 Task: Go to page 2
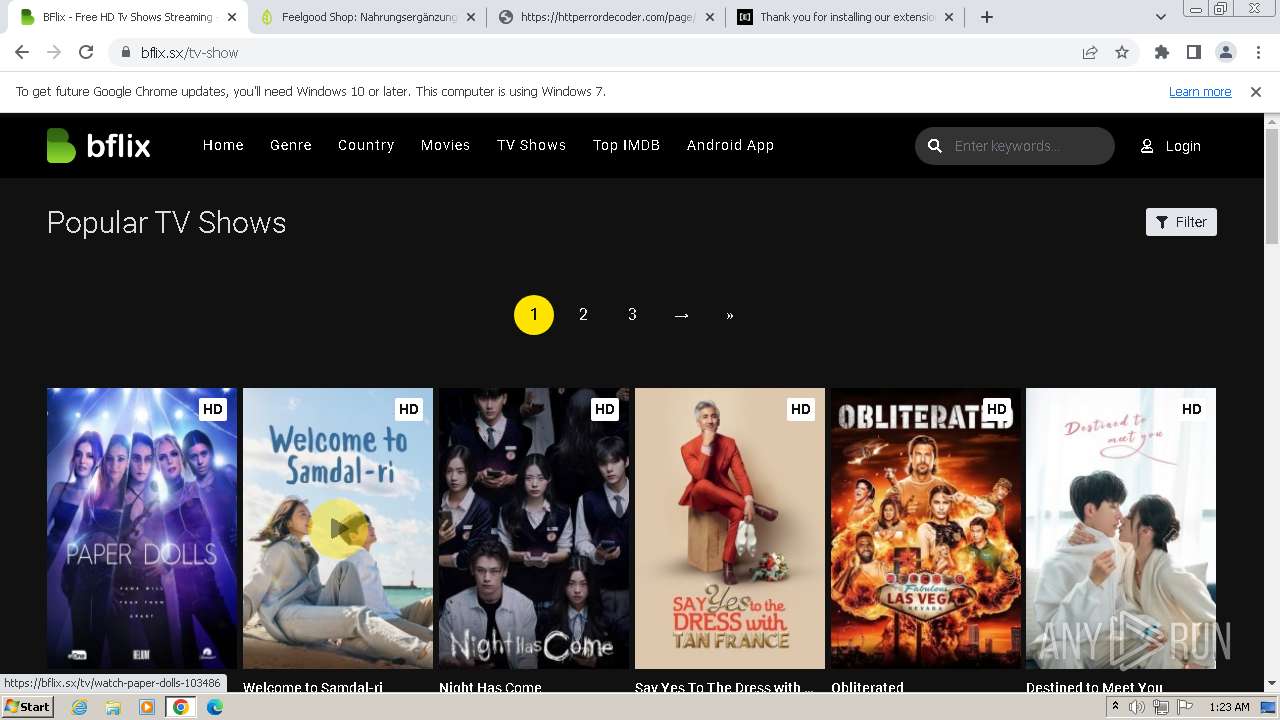point(583,315)
